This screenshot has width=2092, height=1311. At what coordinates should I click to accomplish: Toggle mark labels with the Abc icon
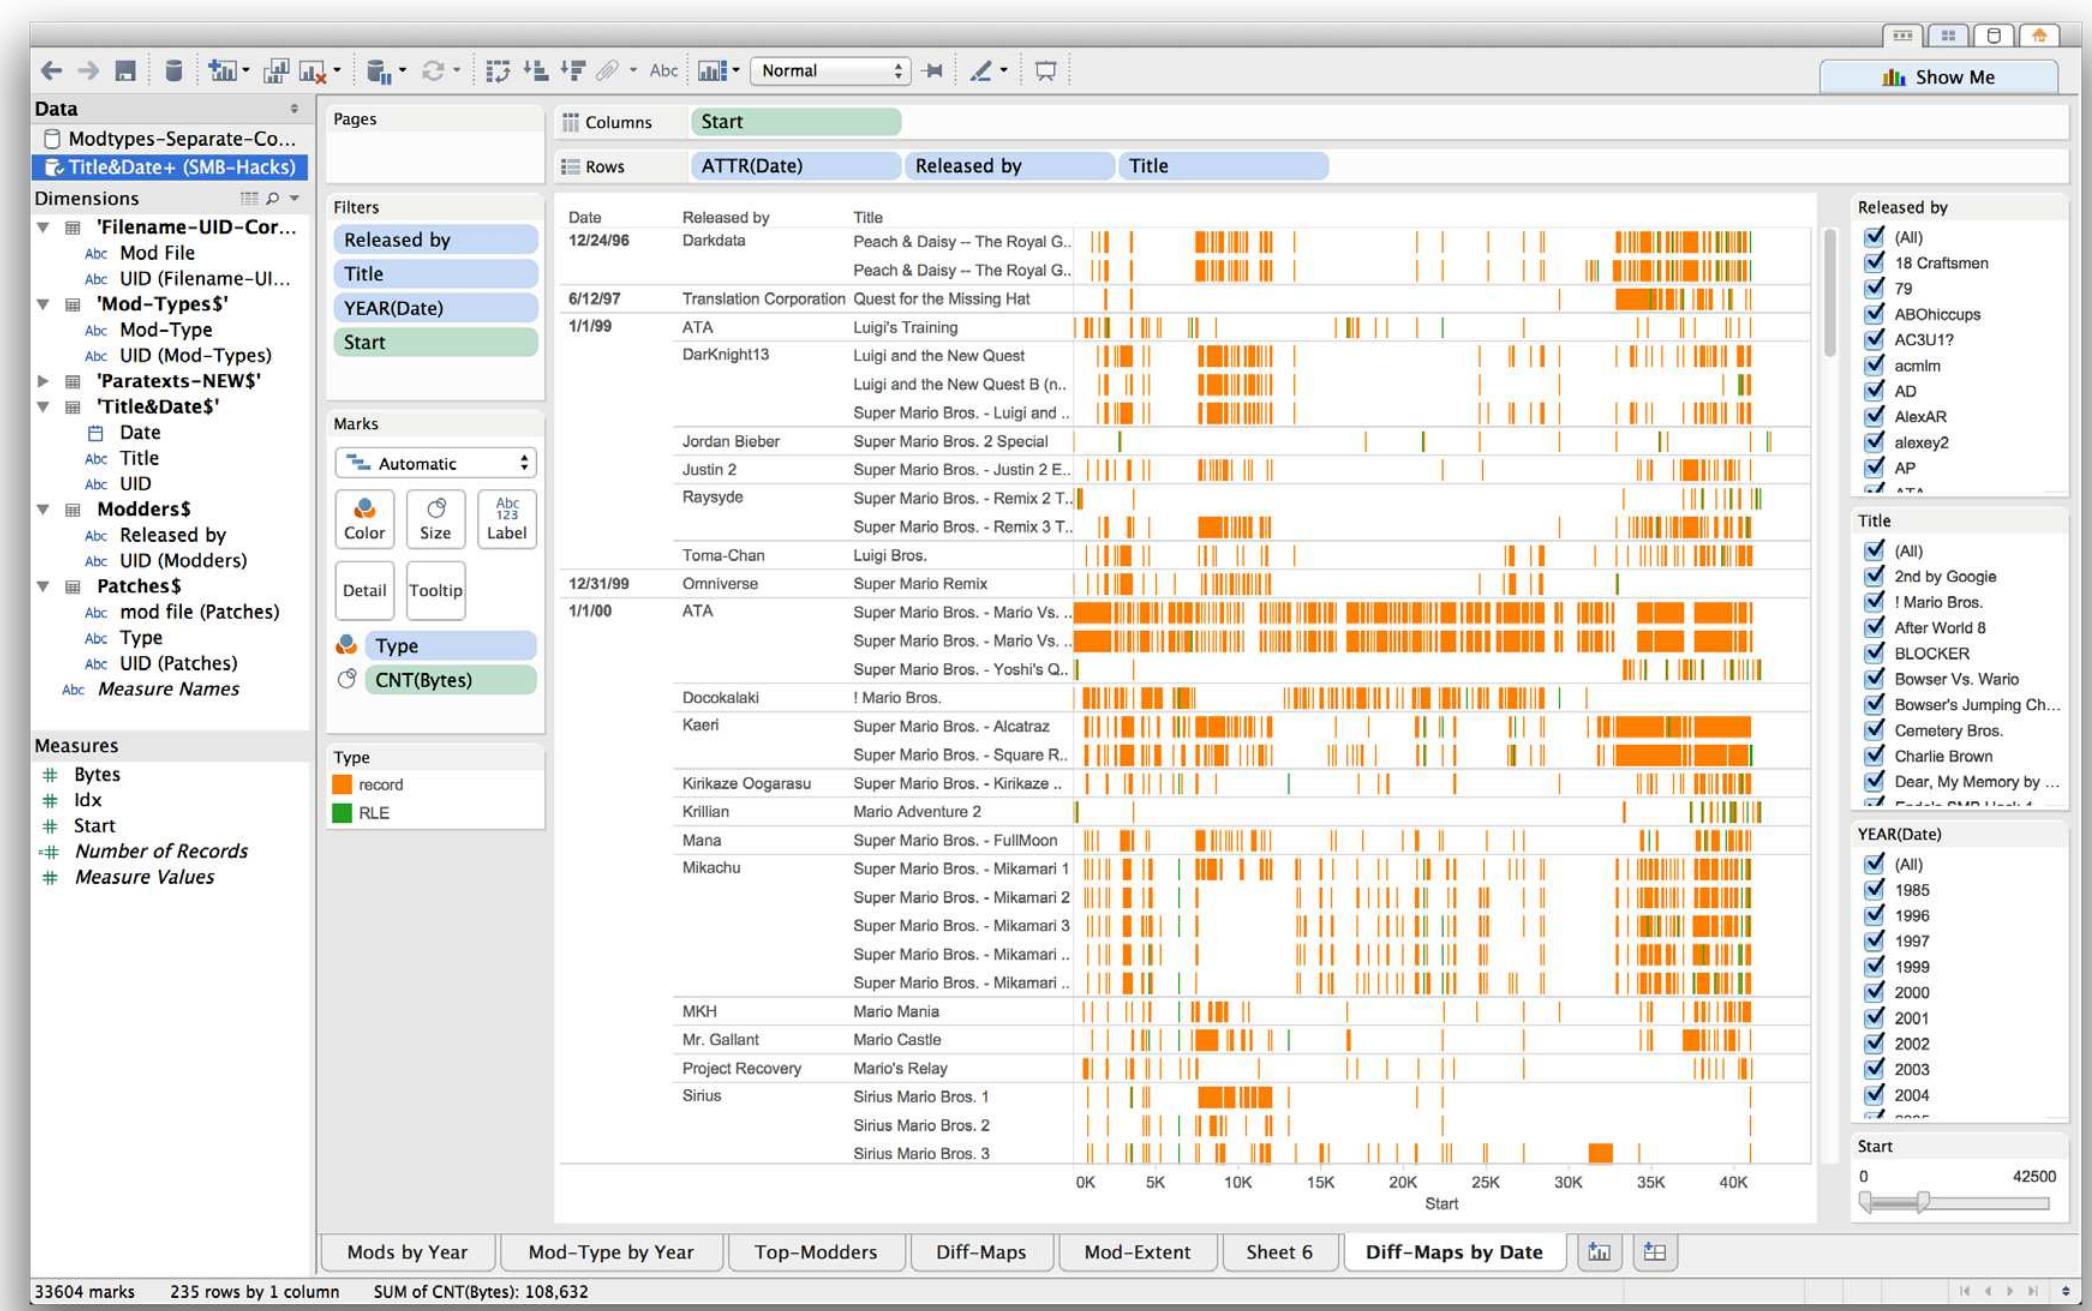[663, 71]
